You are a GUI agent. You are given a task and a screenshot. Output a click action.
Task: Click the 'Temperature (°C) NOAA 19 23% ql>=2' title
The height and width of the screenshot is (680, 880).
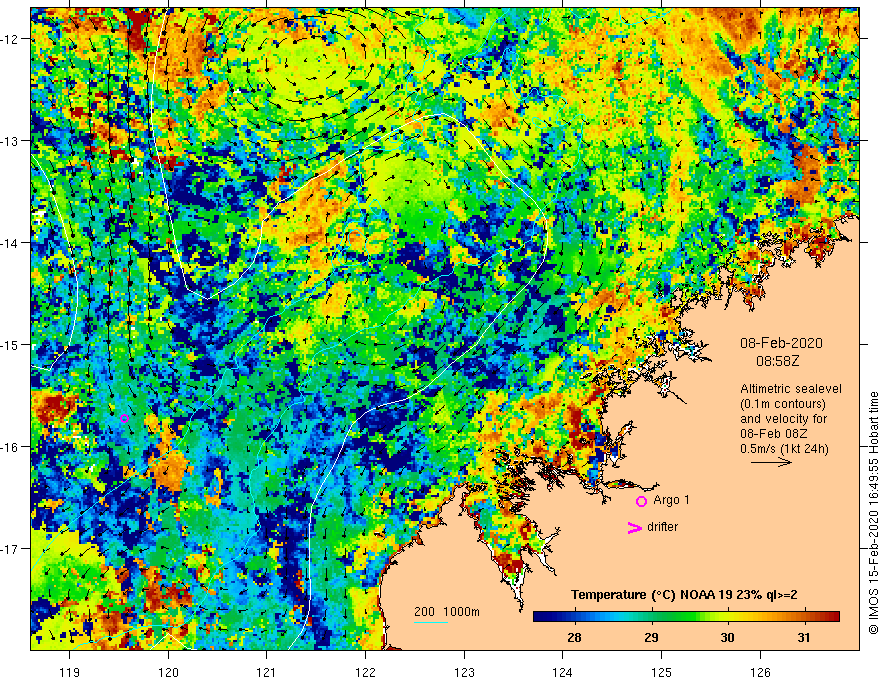(x=684, y=595)
